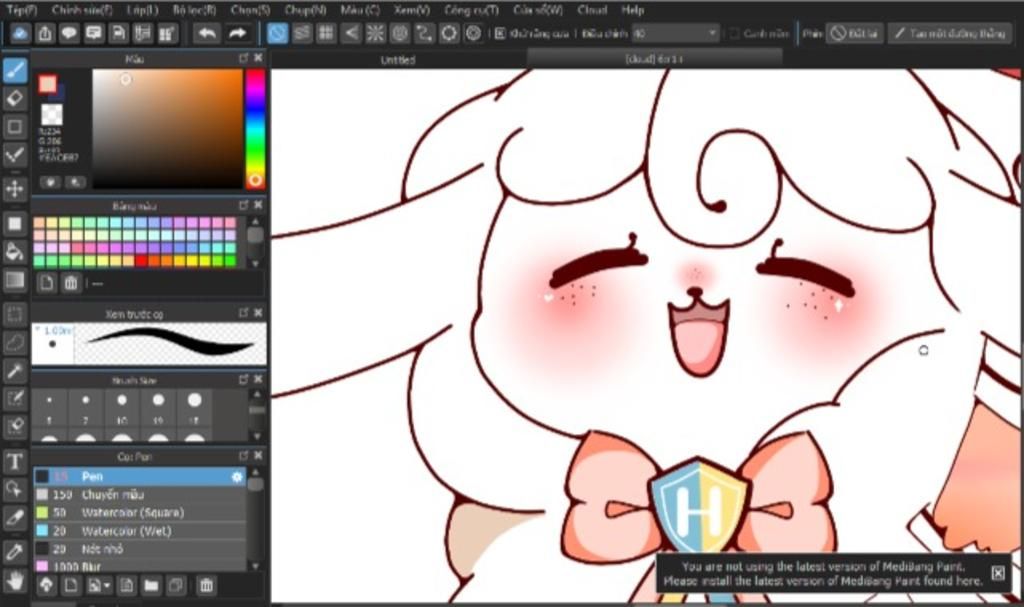
Task: Click the foreground color swatch
Action: coord(47,84)
